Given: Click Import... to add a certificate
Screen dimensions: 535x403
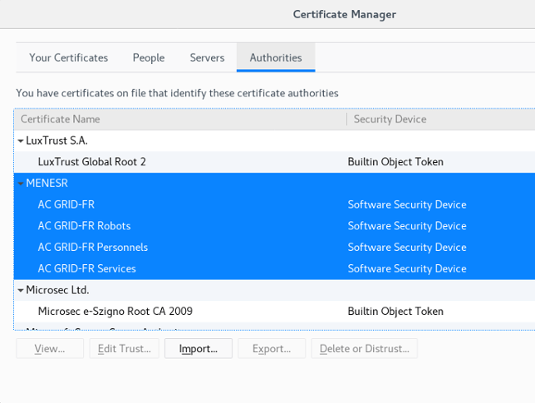Looking at the screenshot, I should pos(198,348).
